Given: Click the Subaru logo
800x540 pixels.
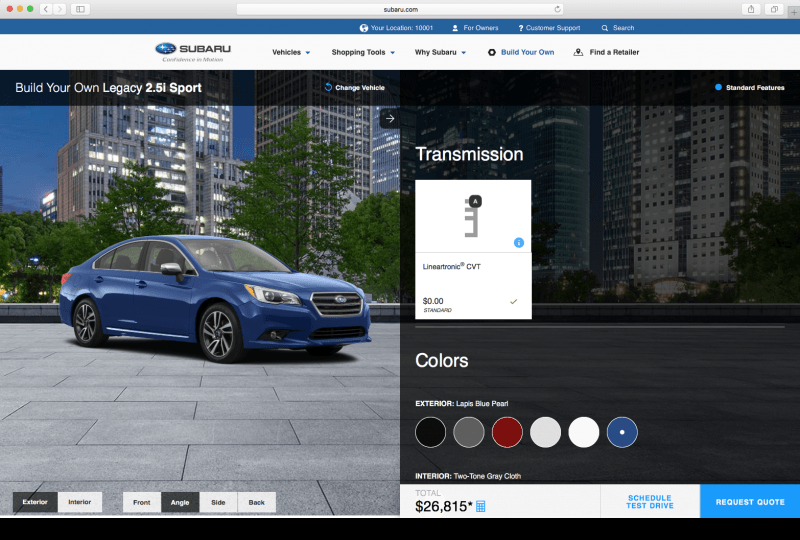Looking at the screenshot, I should pyautogui.click(x=193, y=52).
